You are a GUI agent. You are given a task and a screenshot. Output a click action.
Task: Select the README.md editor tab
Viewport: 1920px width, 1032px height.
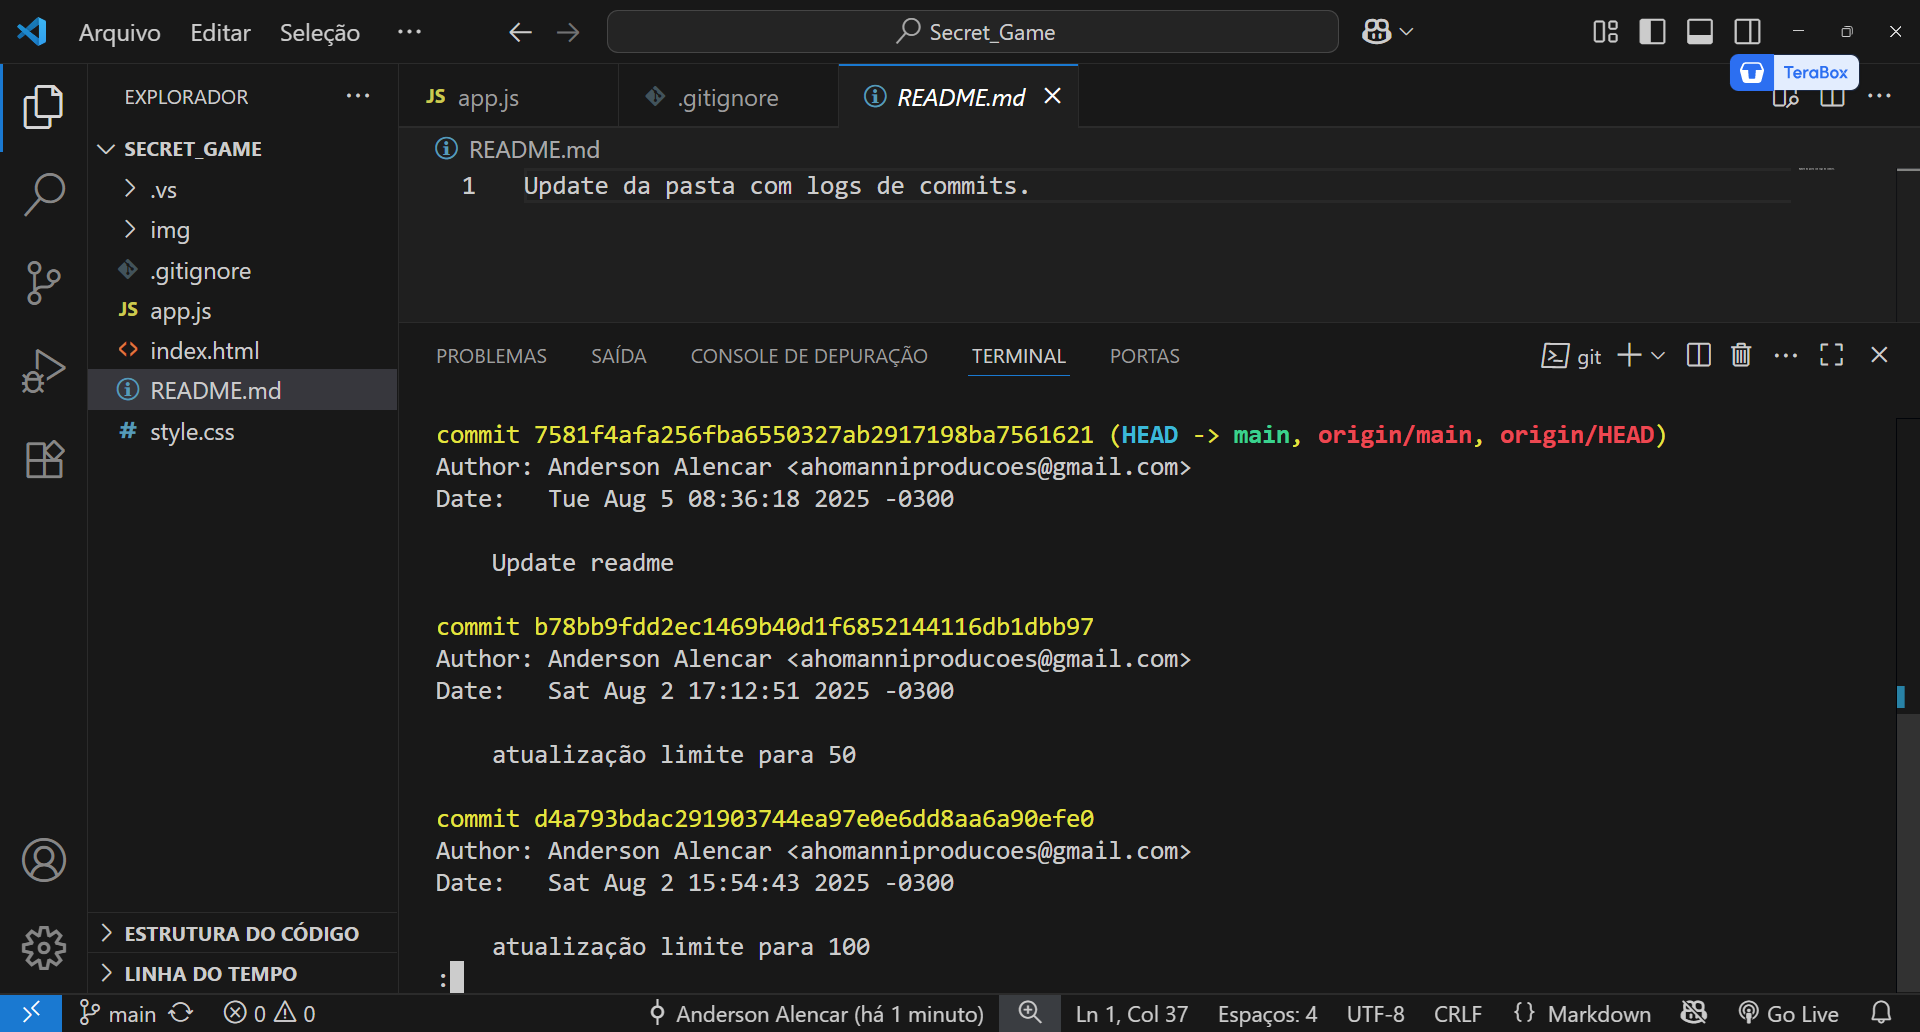click(958, 97)
